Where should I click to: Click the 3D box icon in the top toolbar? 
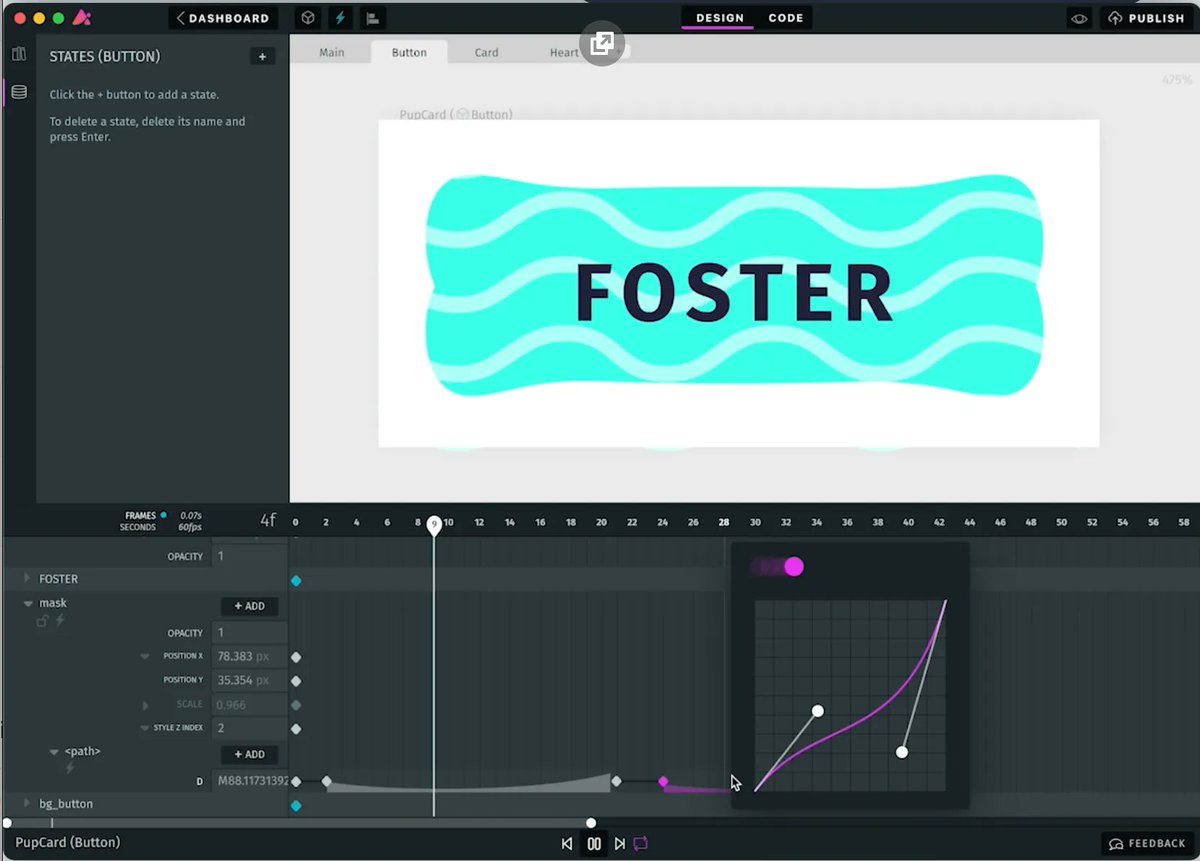coord(307,17)
